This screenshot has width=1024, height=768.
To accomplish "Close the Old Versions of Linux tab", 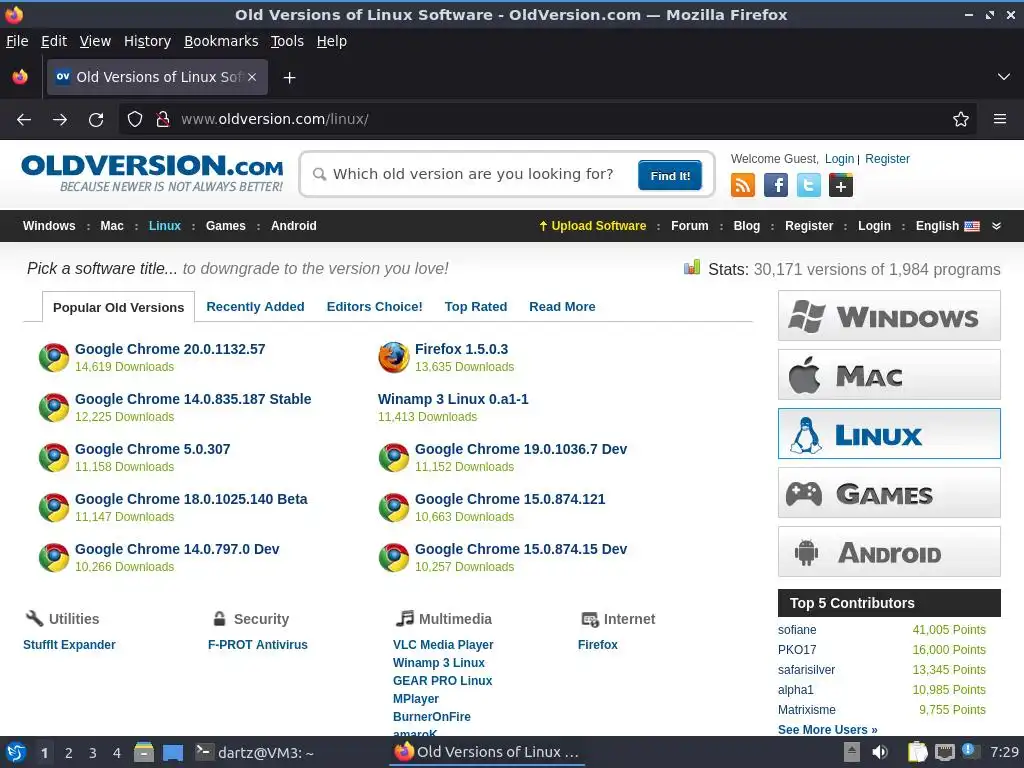I will [x=252, y=77].
